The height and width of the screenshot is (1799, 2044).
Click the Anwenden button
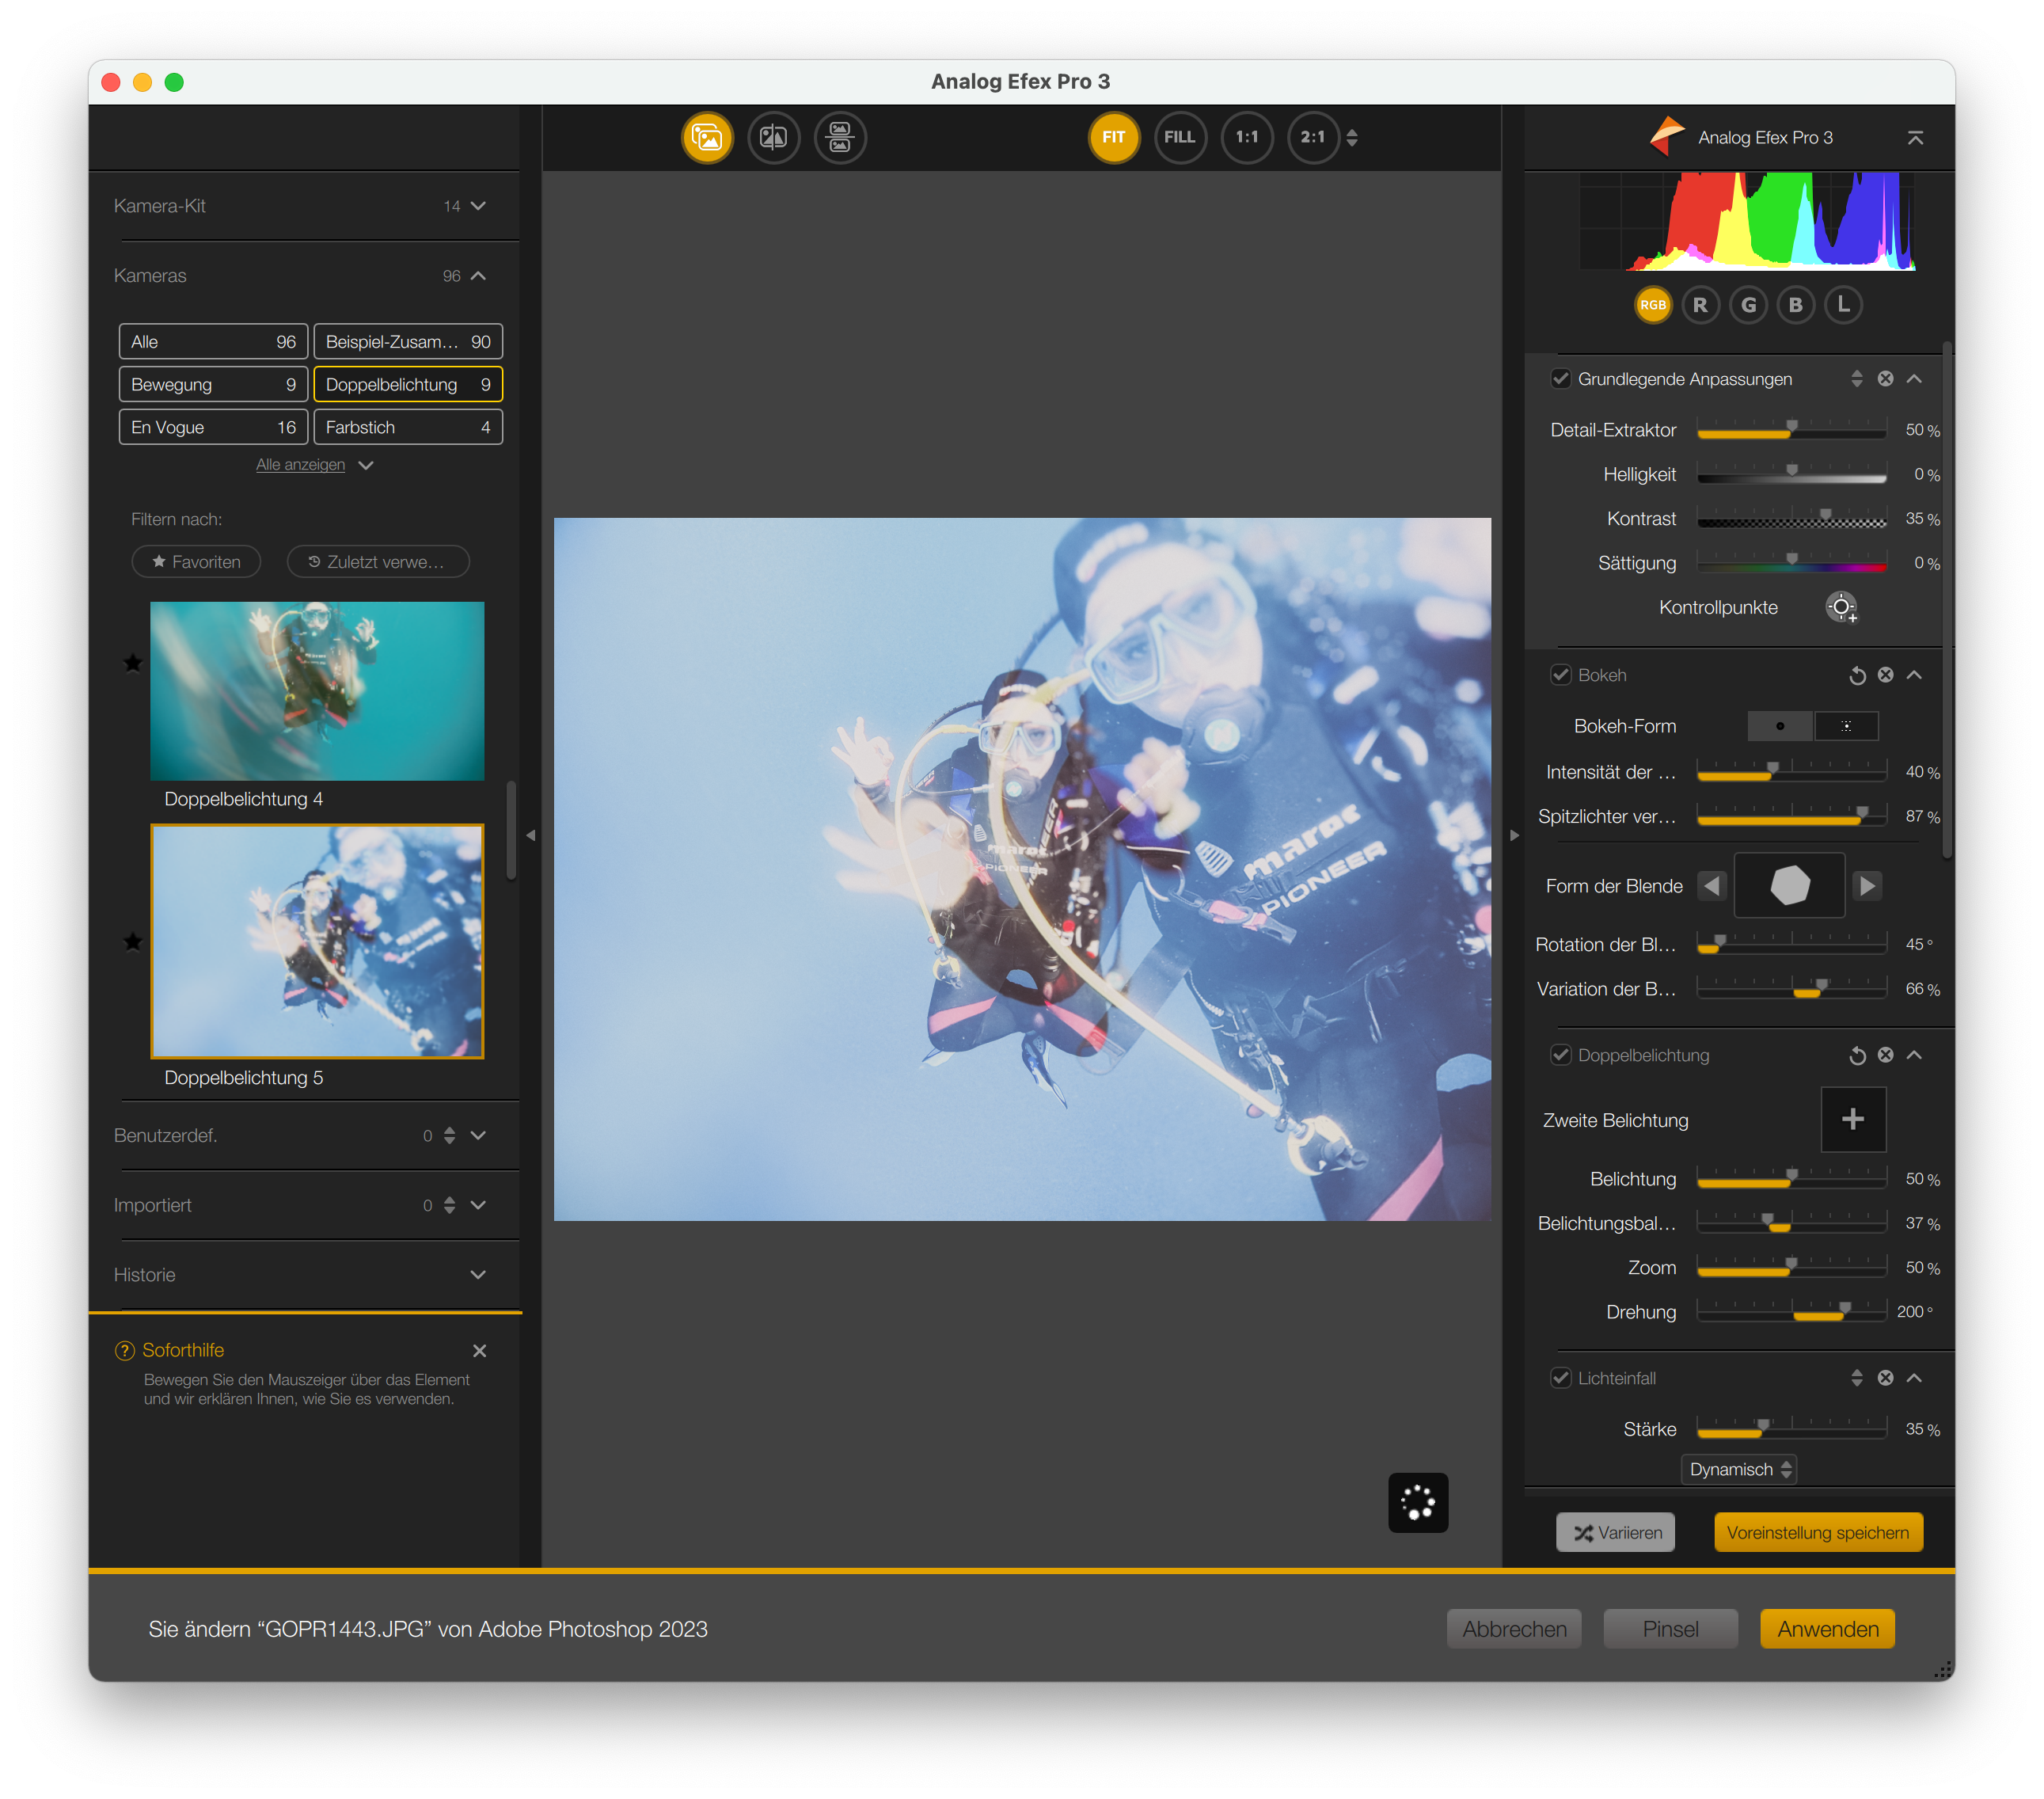(1827, 1629)
